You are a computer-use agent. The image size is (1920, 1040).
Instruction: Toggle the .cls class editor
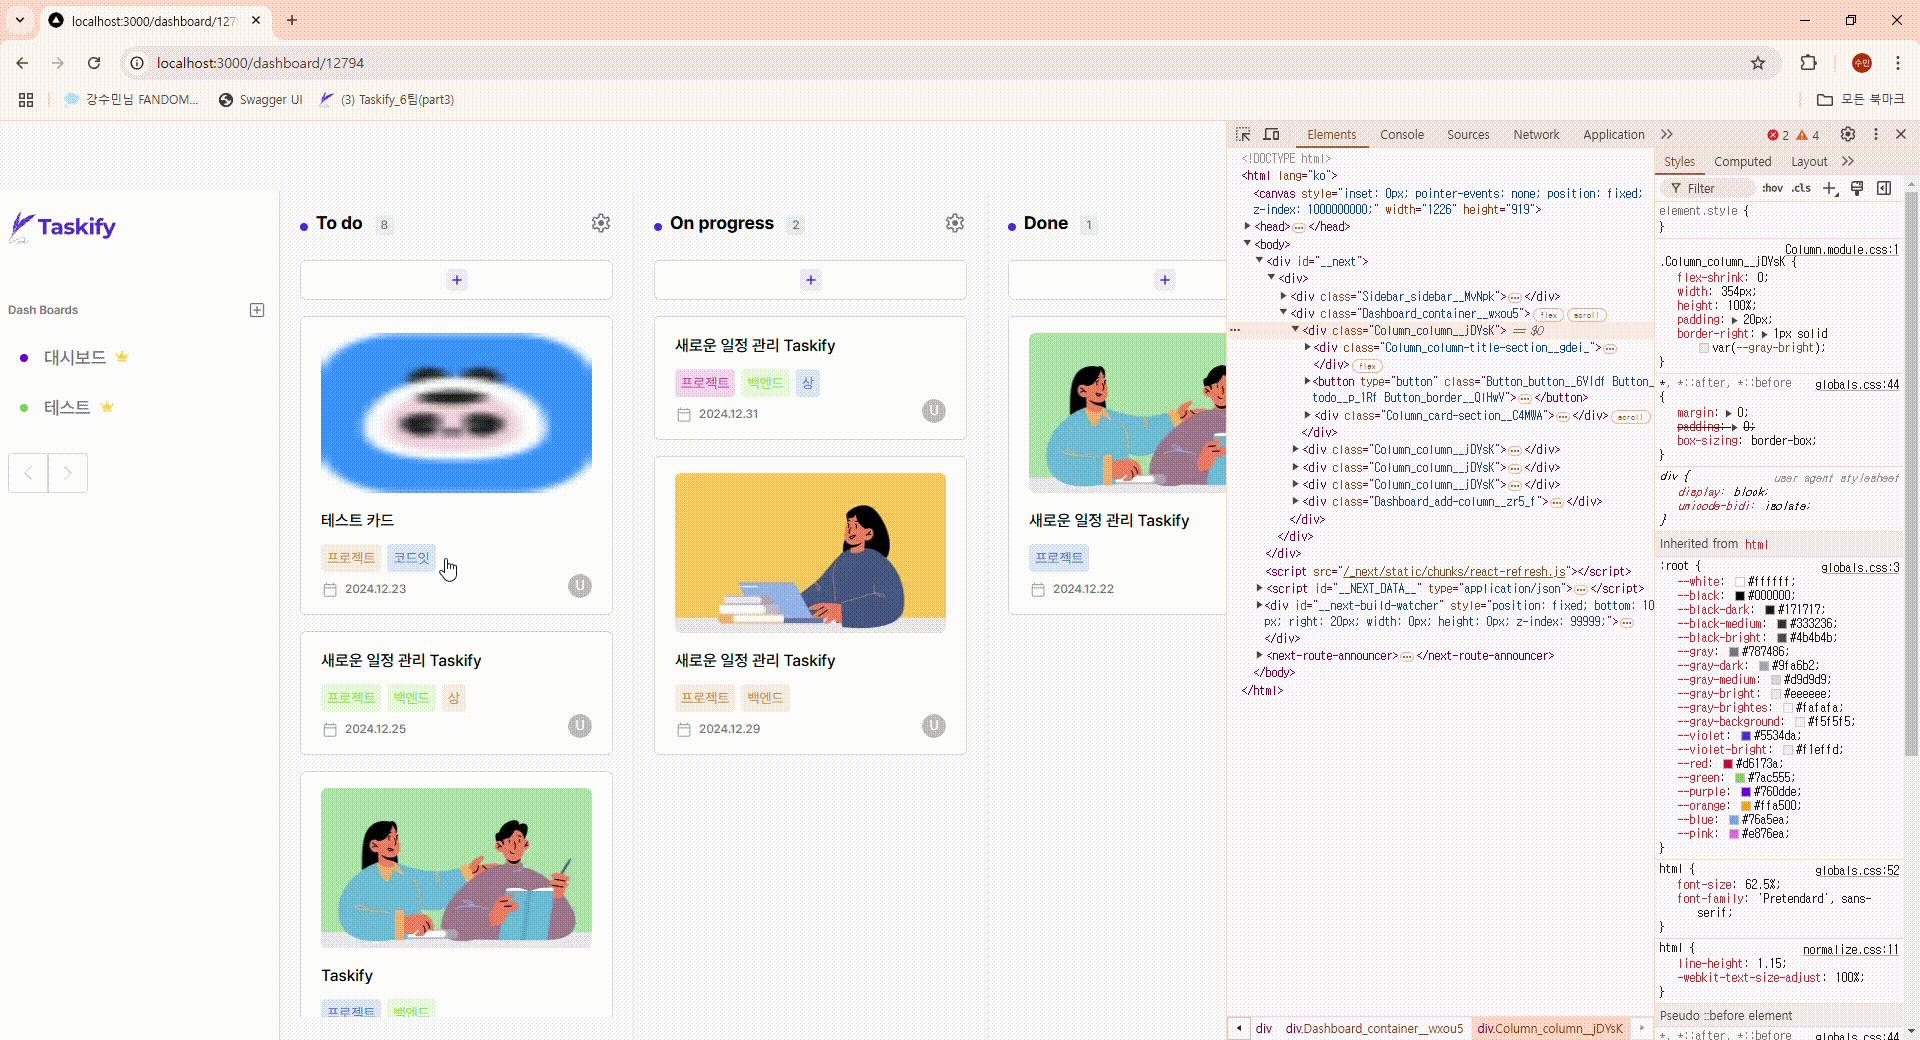[1801, 188]
